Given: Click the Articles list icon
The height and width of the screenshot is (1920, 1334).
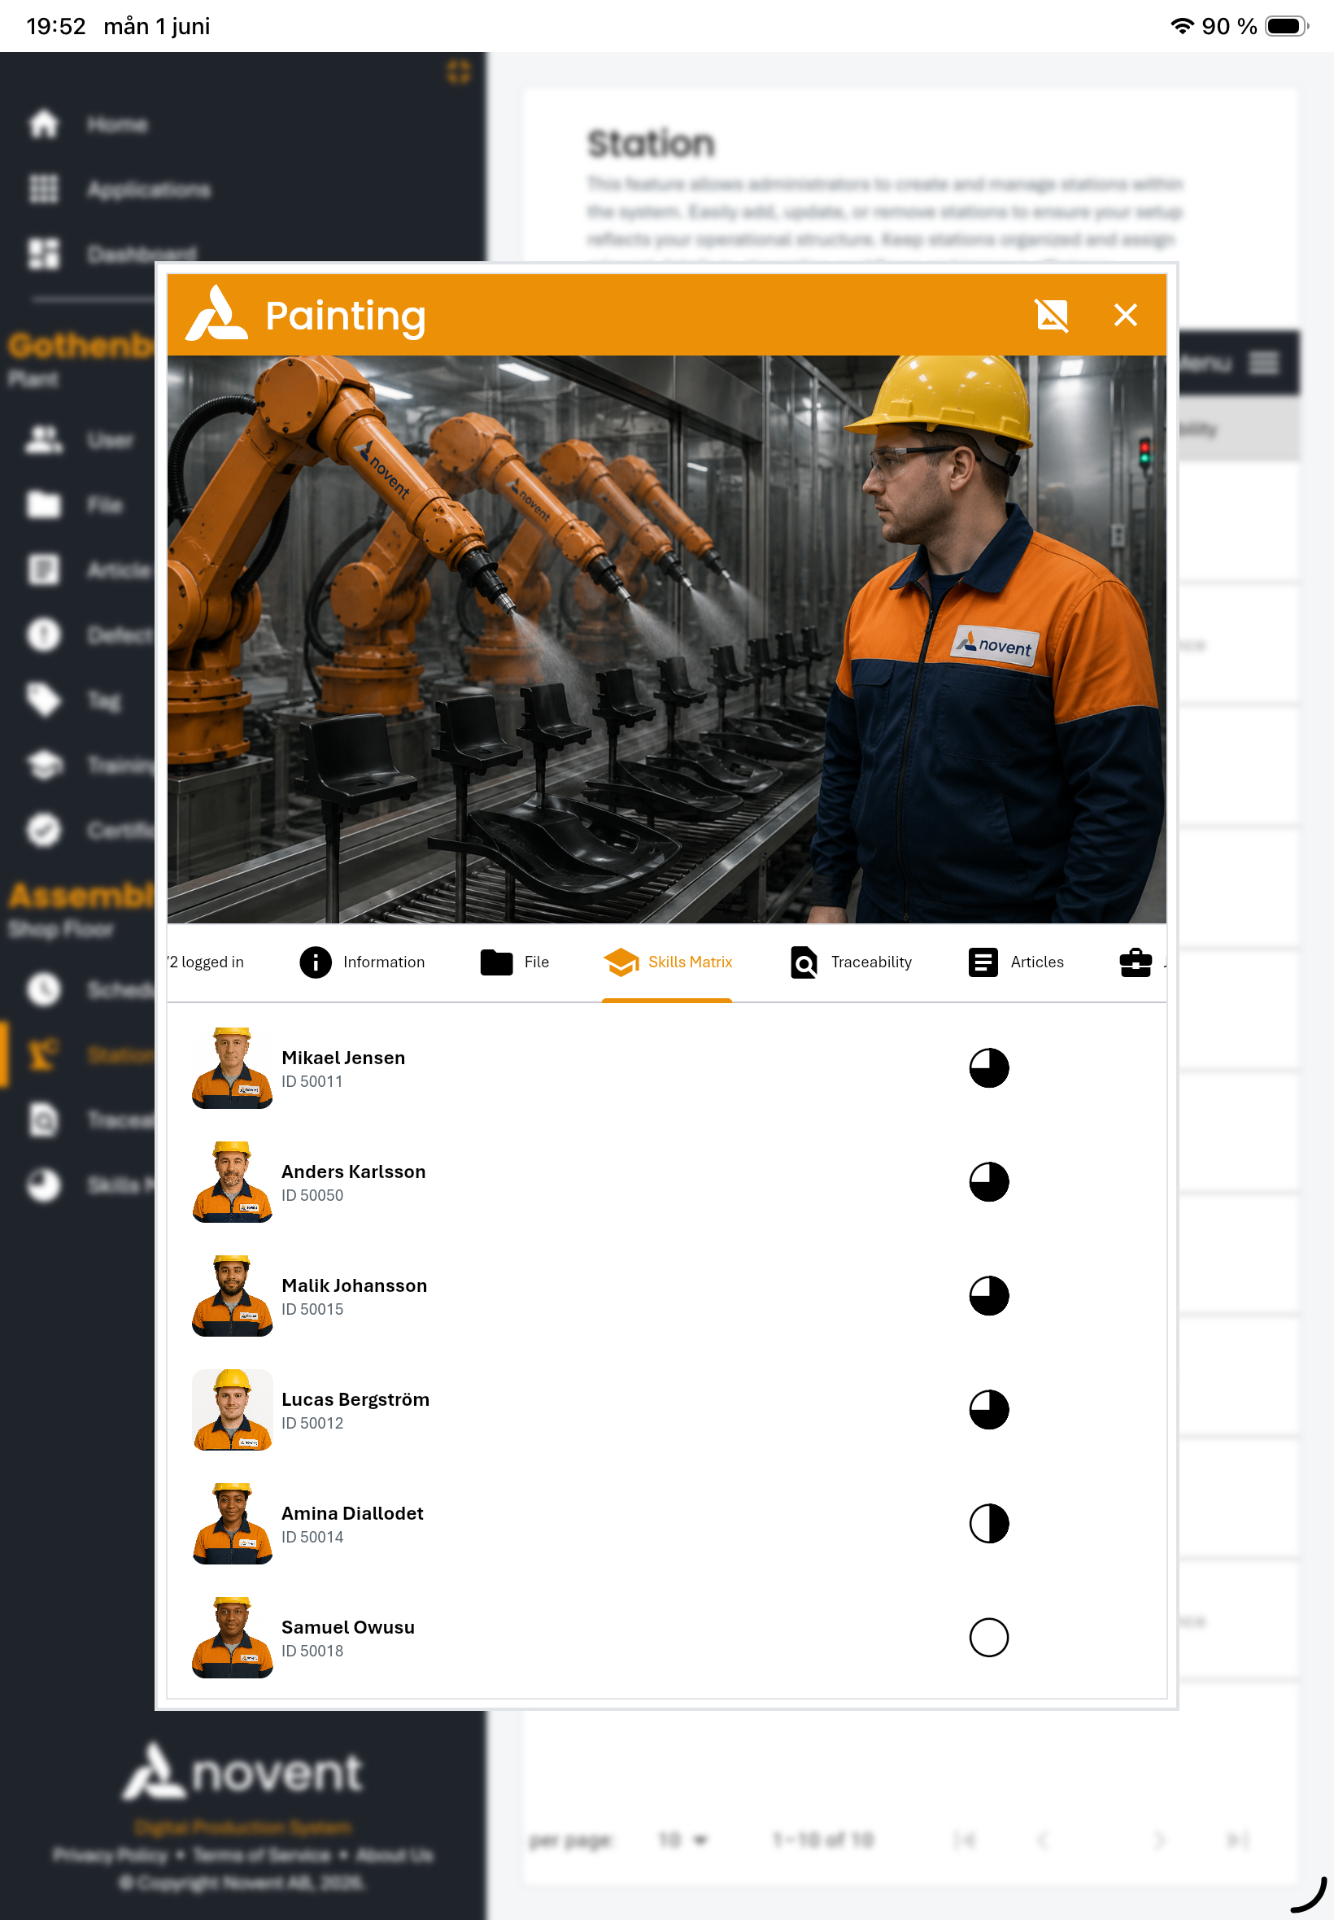Looking at the screenshot, I should tap(983, 962).
